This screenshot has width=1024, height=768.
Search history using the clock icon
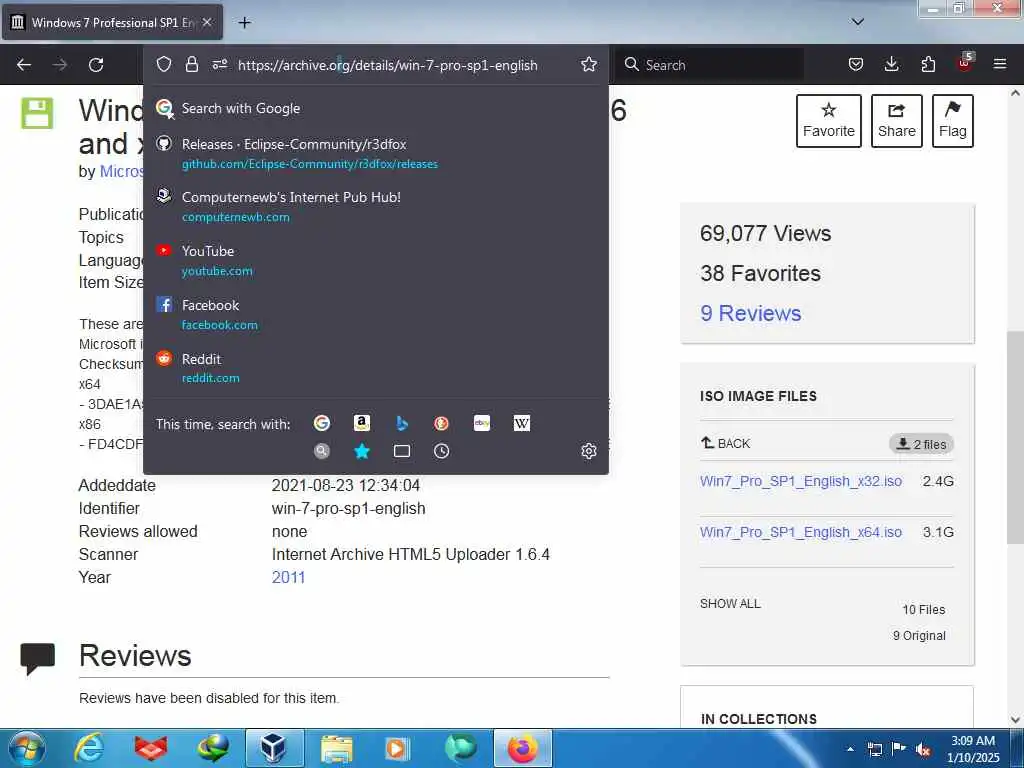pyautogui.click(x=441, y=451)
